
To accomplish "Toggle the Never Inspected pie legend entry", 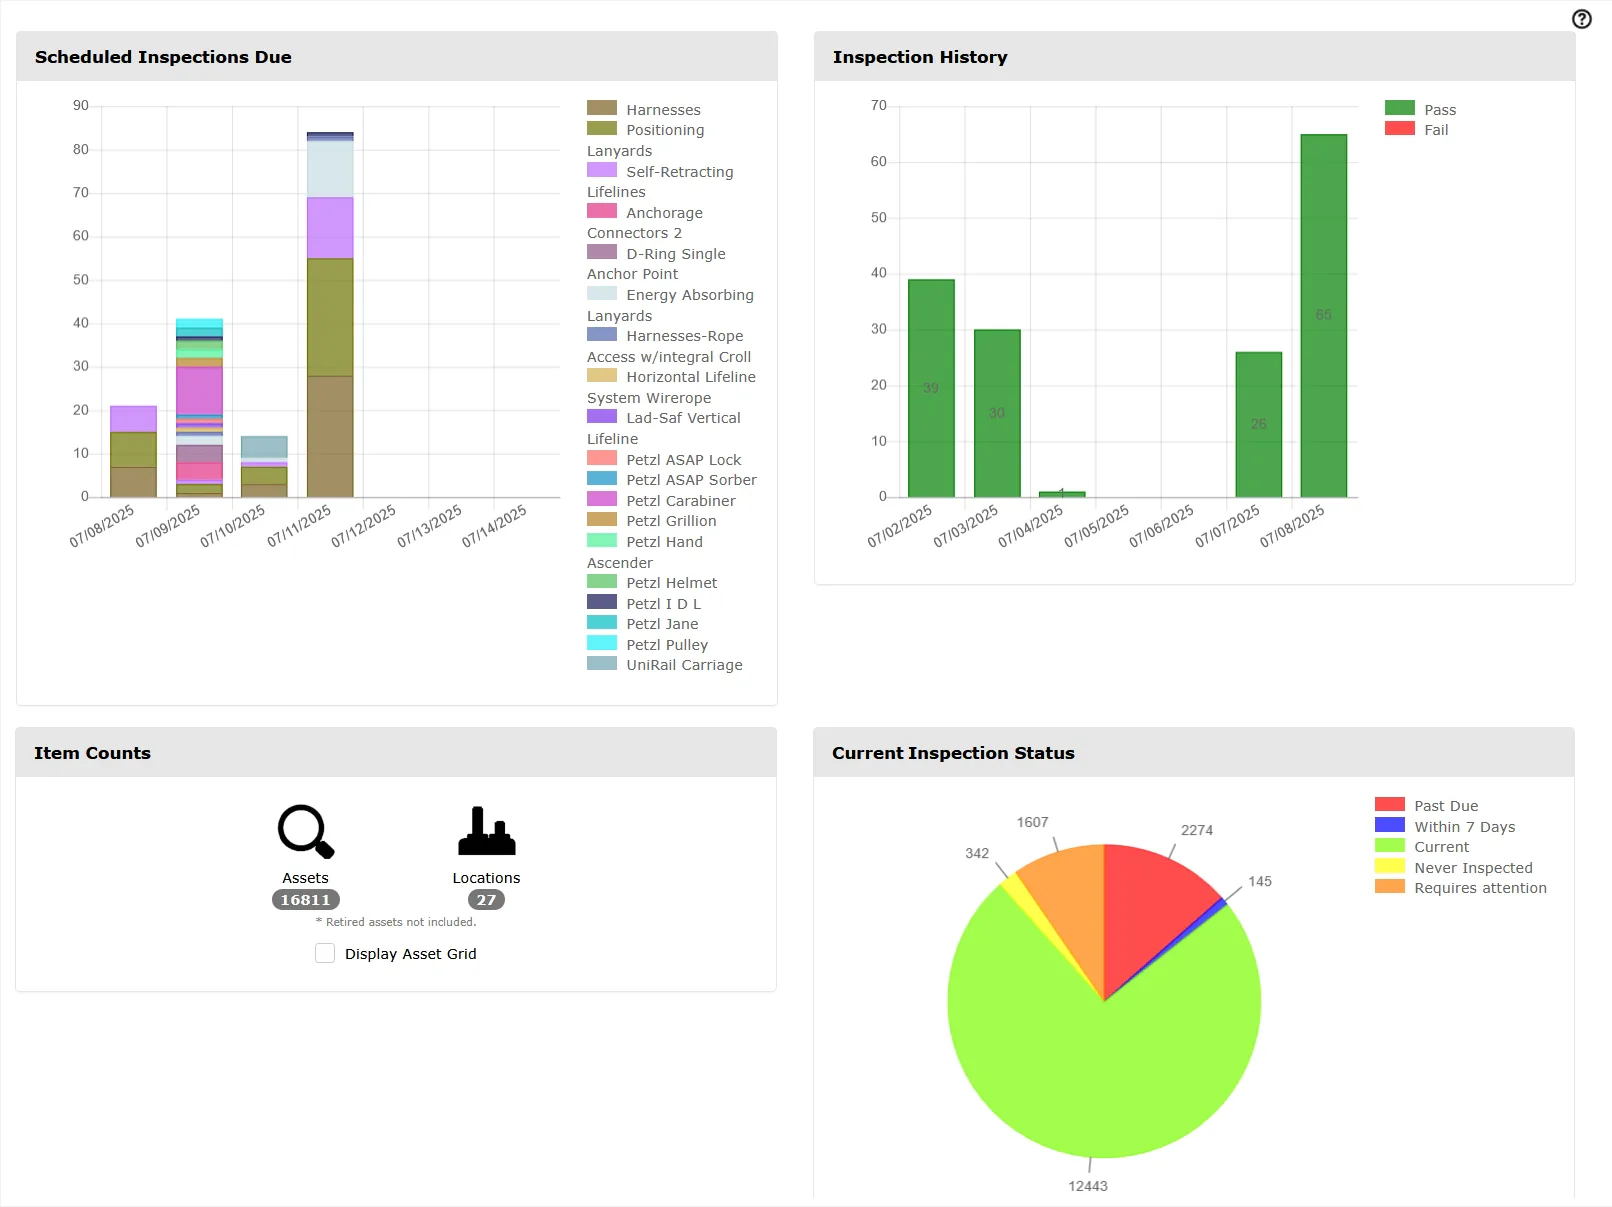I will pyautogui.click(x=1454, y=867).
